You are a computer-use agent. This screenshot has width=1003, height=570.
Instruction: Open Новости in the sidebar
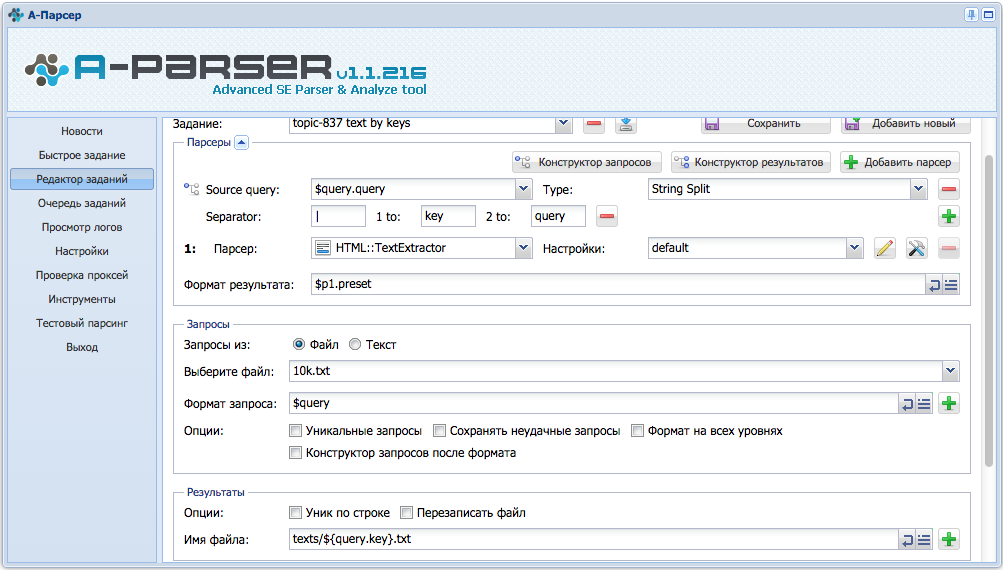pos(82,131)
